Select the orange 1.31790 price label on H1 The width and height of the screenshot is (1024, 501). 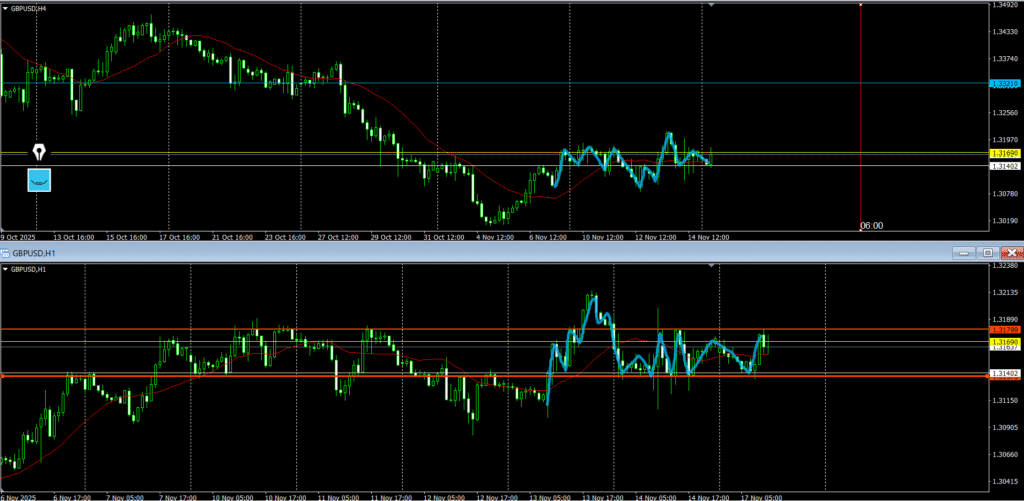click(1003, 329)
